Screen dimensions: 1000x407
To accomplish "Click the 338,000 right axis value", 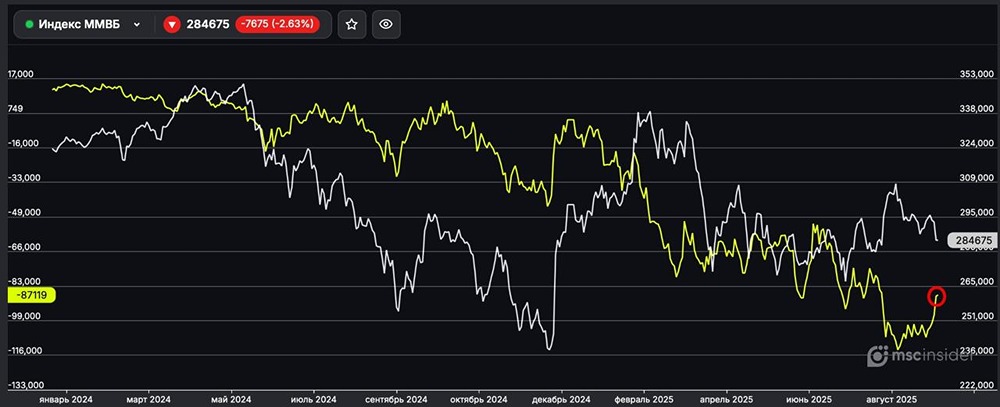I will [976, 109].
